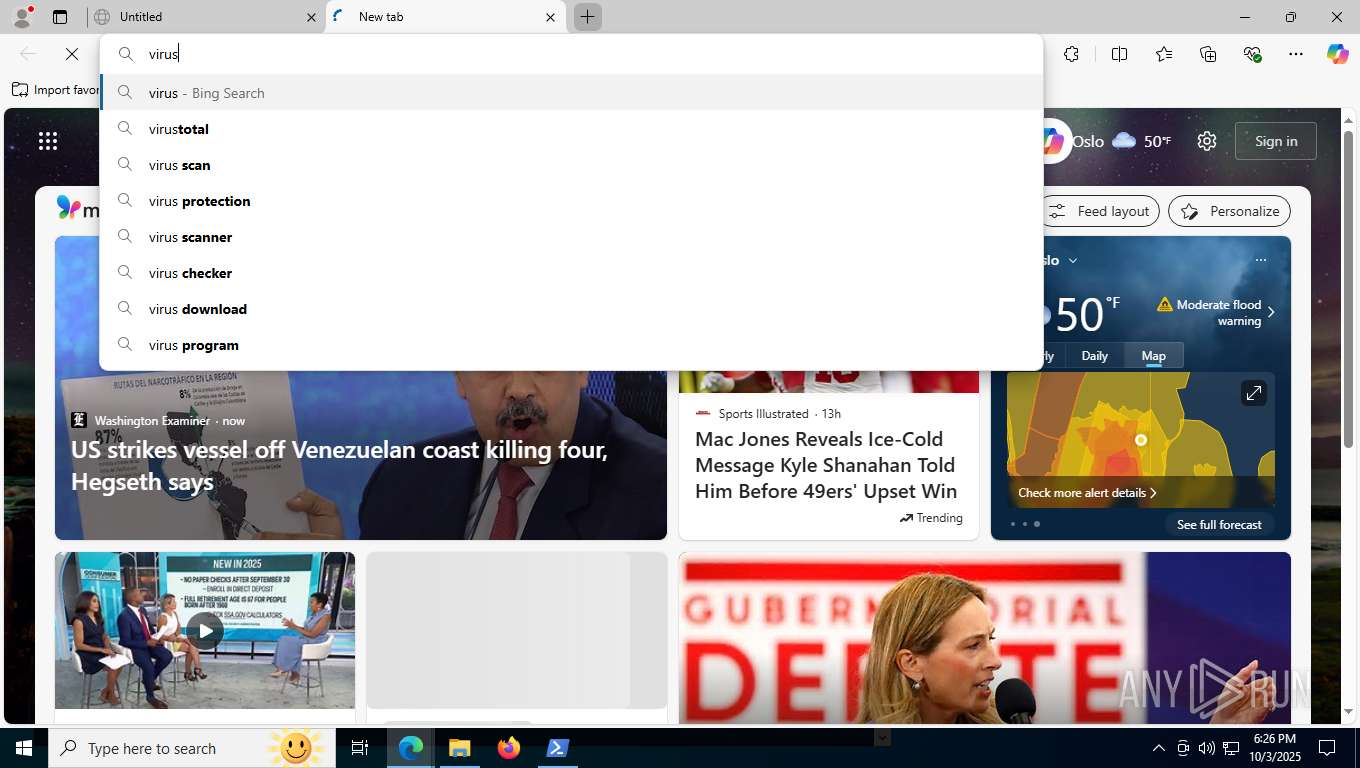Click the Trending tag
1360x768 pixels.
pyautogui.click(x=931, y=517)
